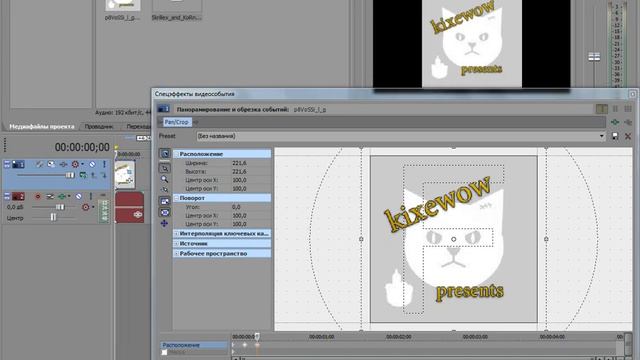This screenshot has height=360, width=640.
Task: Open plug-in chain green icon
Action: (x=615, y=122)
